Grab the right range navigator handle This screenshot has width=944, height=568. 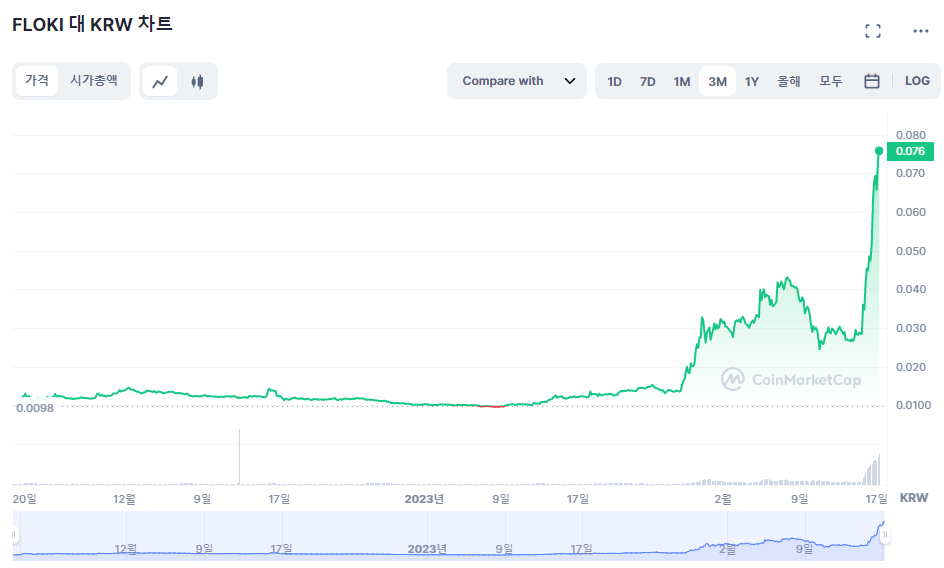[x=884, y=534]
